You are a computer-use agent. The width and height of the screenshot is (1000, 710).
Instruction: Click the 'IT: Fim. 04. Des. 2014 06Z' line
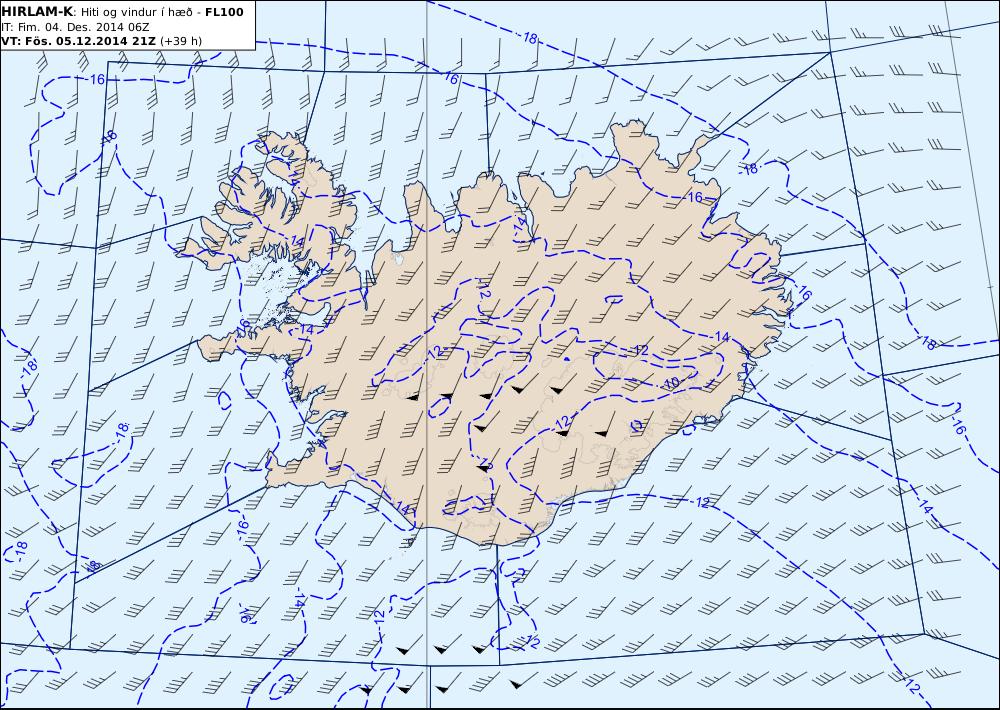(x=75, y=27)
